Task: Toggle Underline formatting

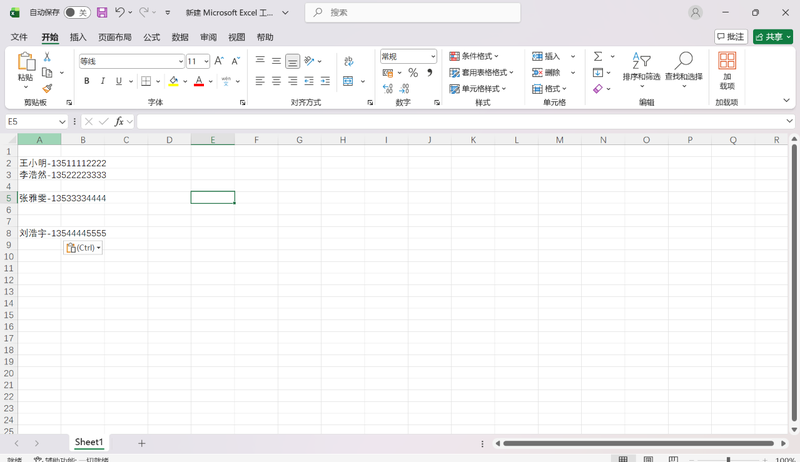Action: click(x=118, y=81)
